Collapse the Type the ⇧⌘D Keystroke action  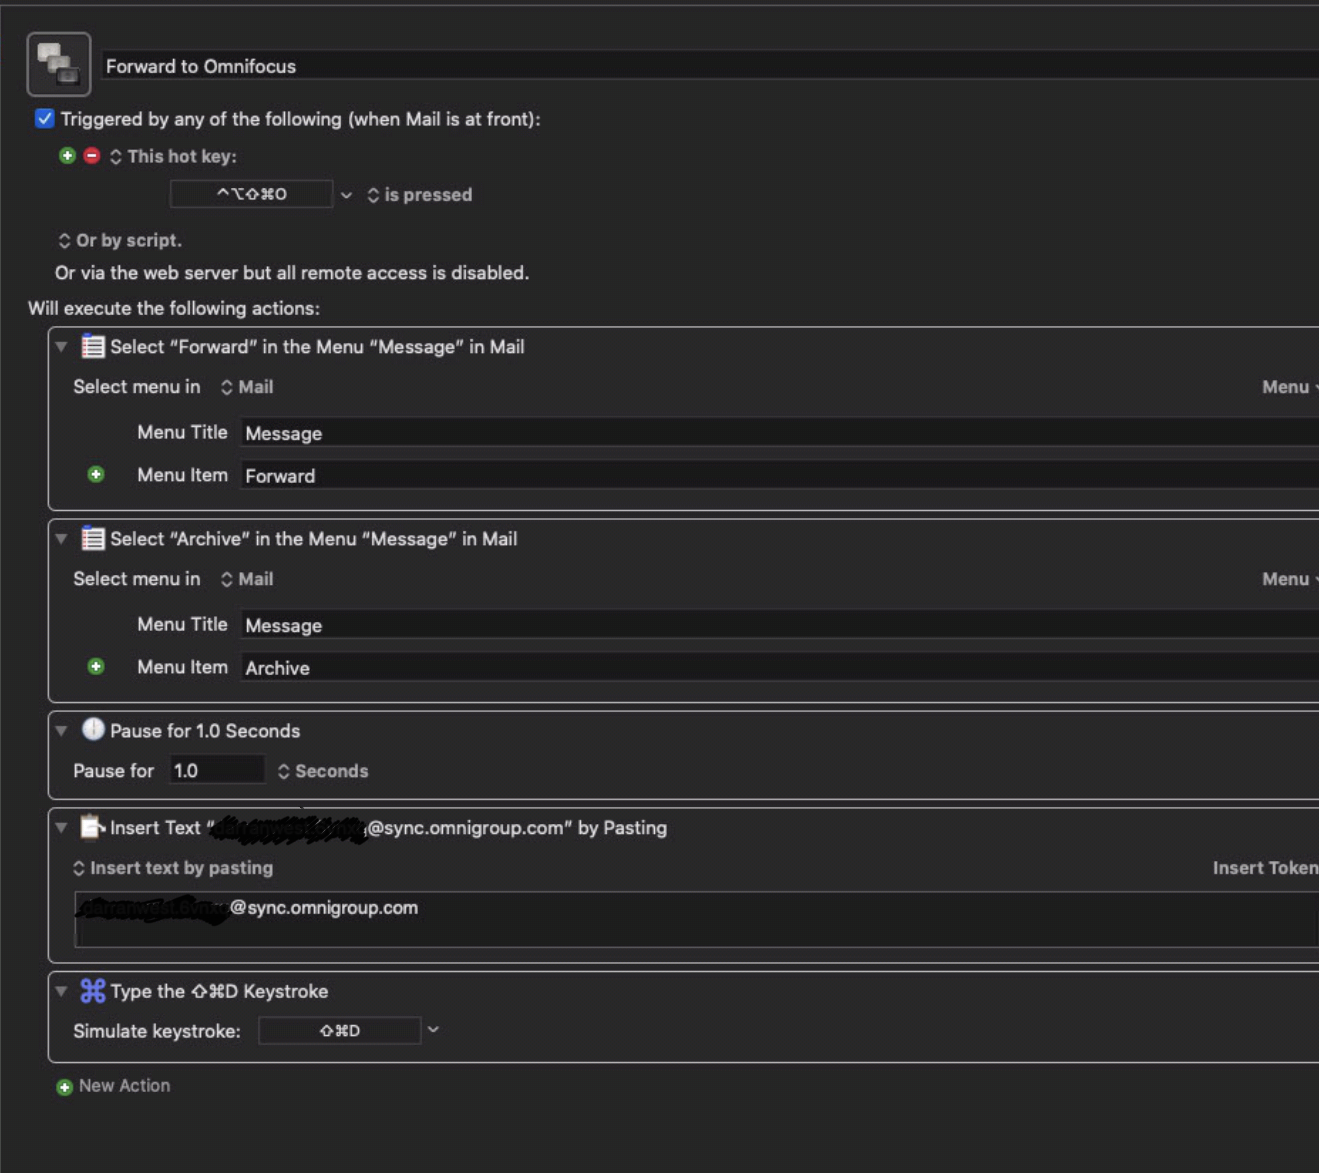point(62,991)
